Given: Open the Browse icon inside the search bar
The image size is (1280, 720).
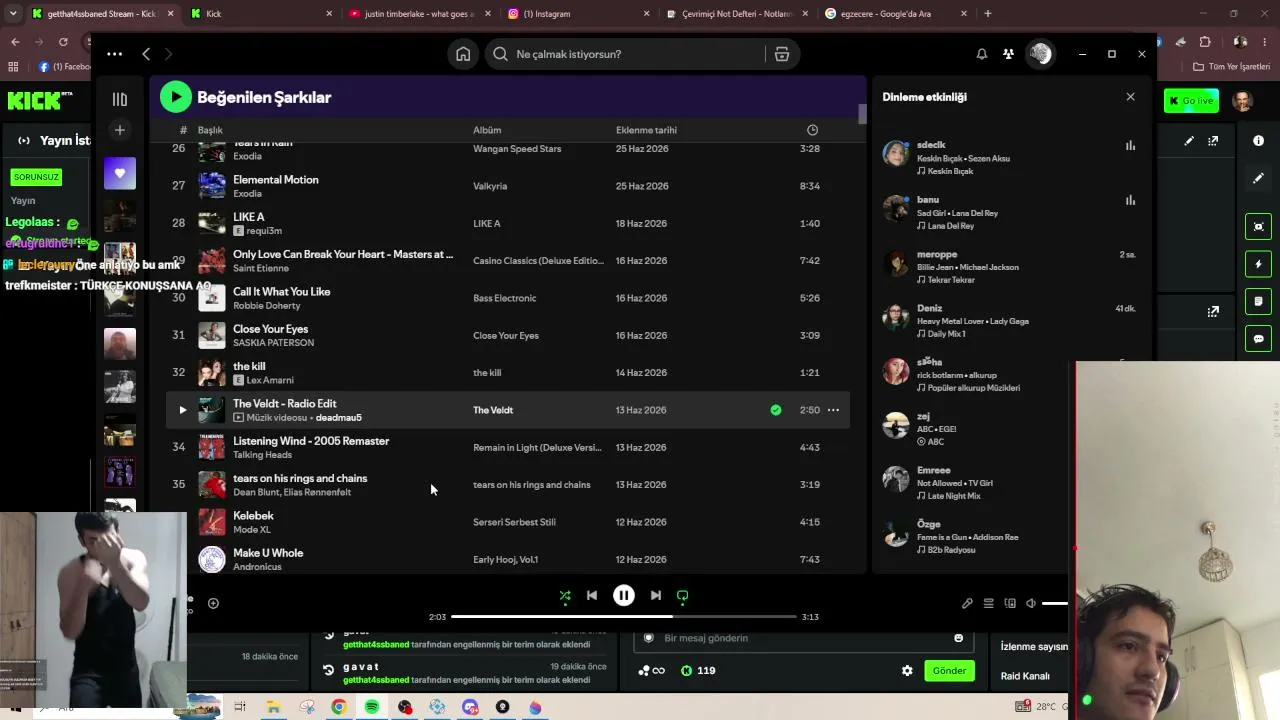Looking at the screenshot, I should (782, 54).
